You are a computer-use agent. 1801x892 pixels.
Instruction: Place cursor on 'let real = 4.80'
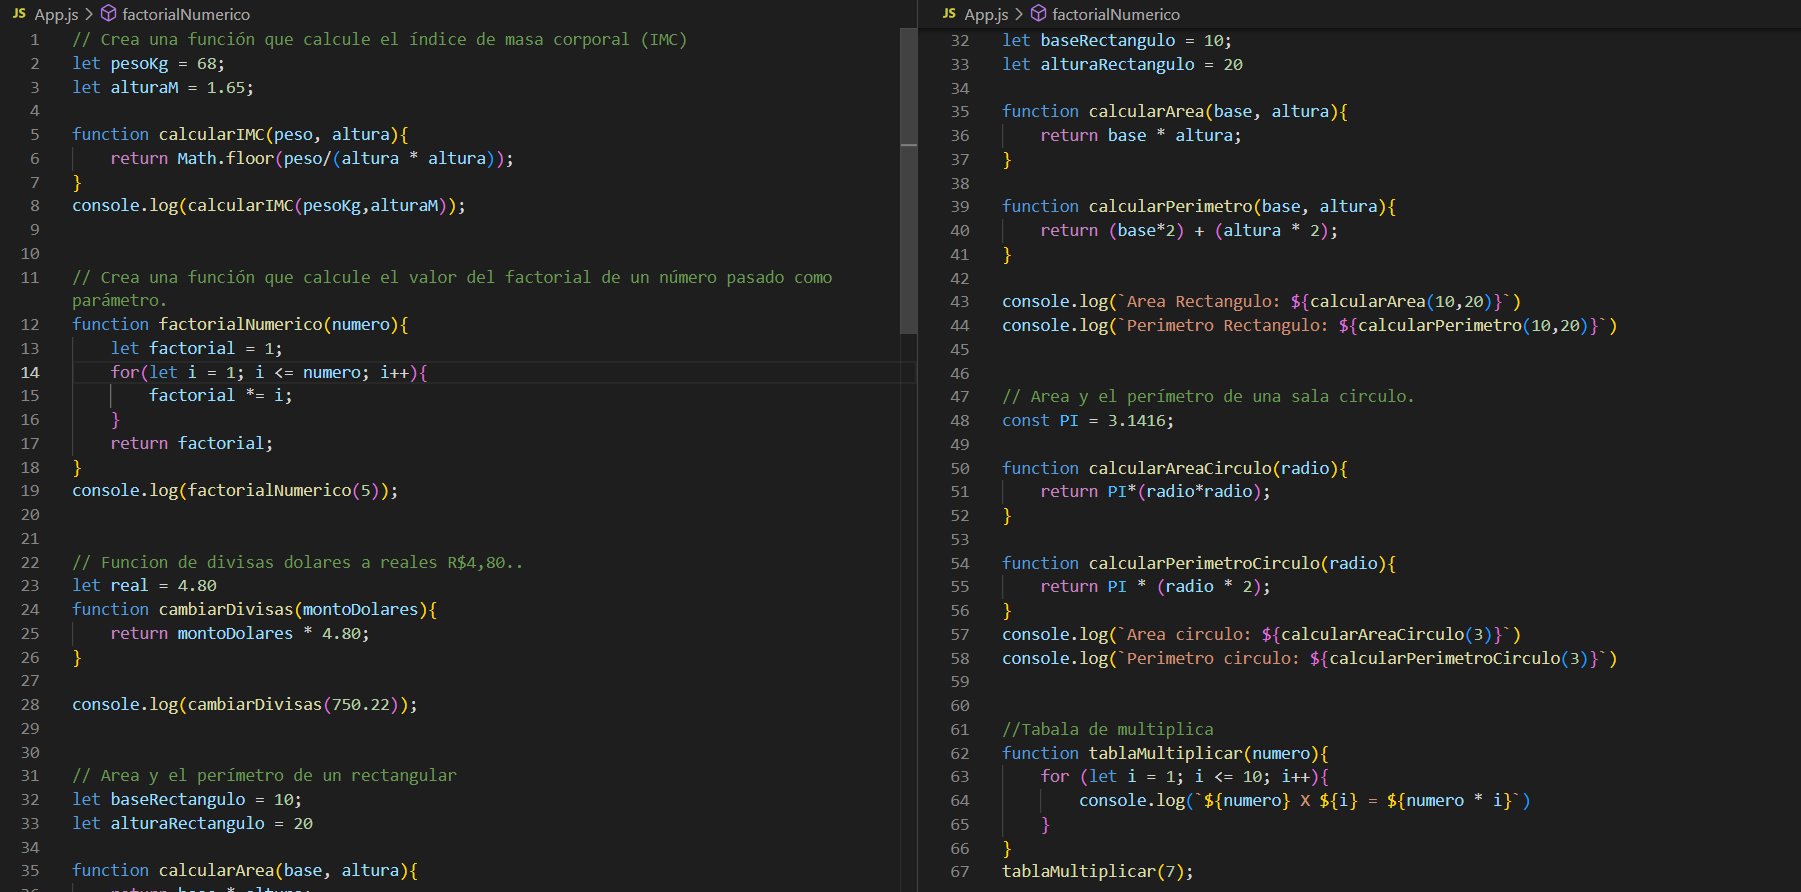144,586
